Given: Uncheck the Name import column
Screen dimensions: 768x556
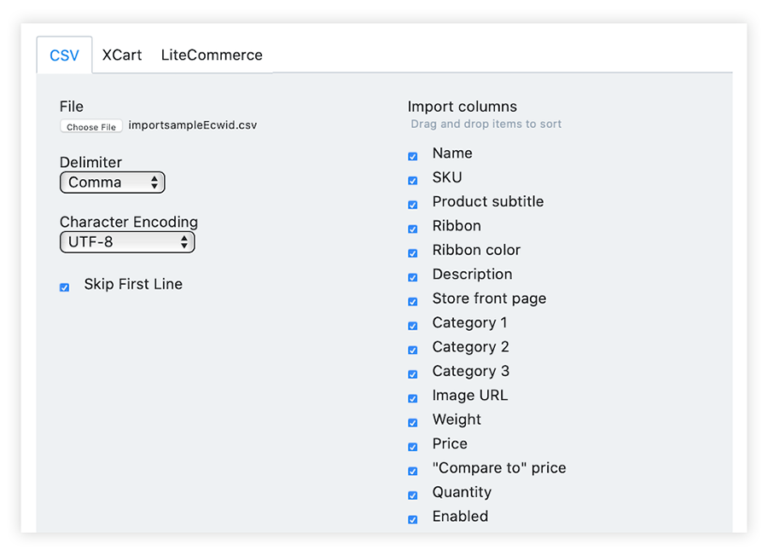Looking at the screenshot, I should pos(413,156).
